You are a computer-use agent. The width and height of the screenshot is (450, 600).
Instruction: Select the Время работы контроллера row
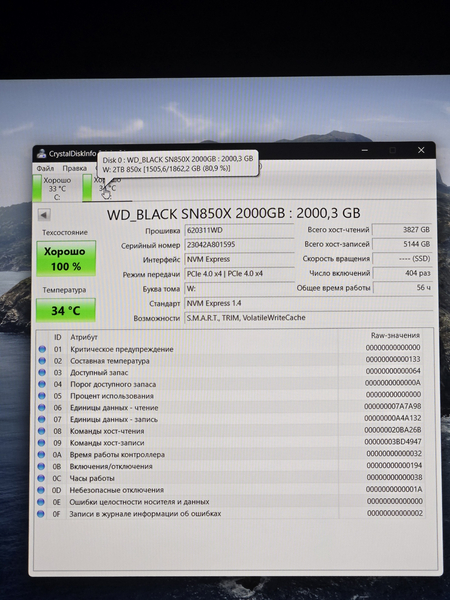click(x=230, y=454)
